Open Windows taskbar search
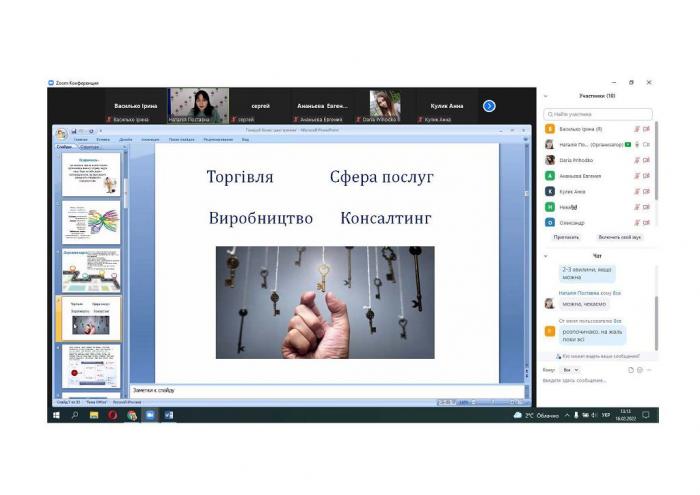The height and width of the screenshot is (495, 700). pyautogui.click(x=75, y=415)
